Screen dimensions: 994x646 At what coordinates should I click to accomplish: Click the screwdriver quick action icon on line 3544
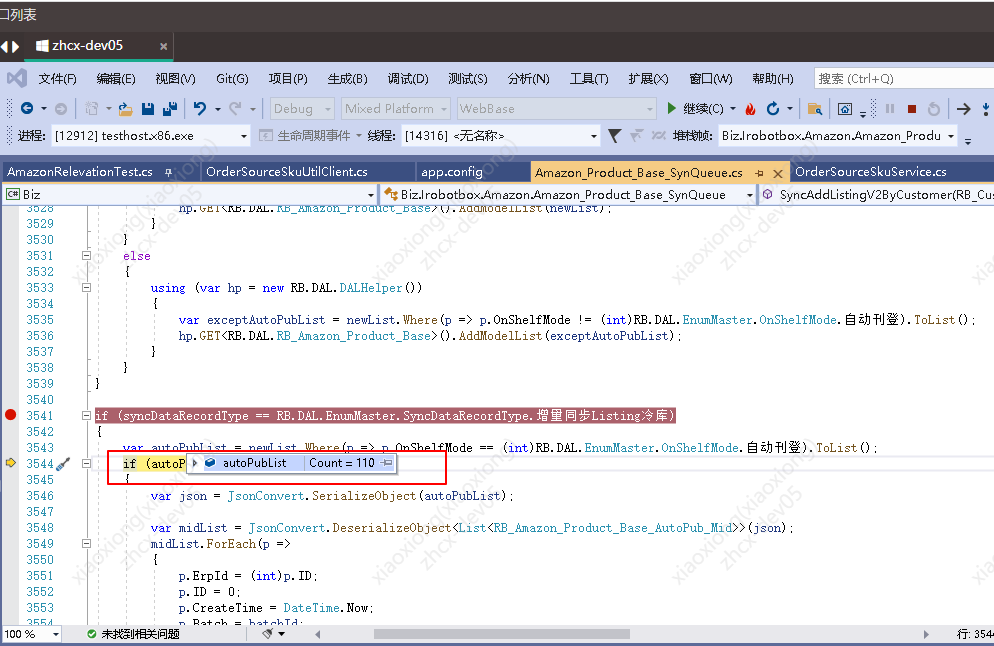tap(63, 464)
